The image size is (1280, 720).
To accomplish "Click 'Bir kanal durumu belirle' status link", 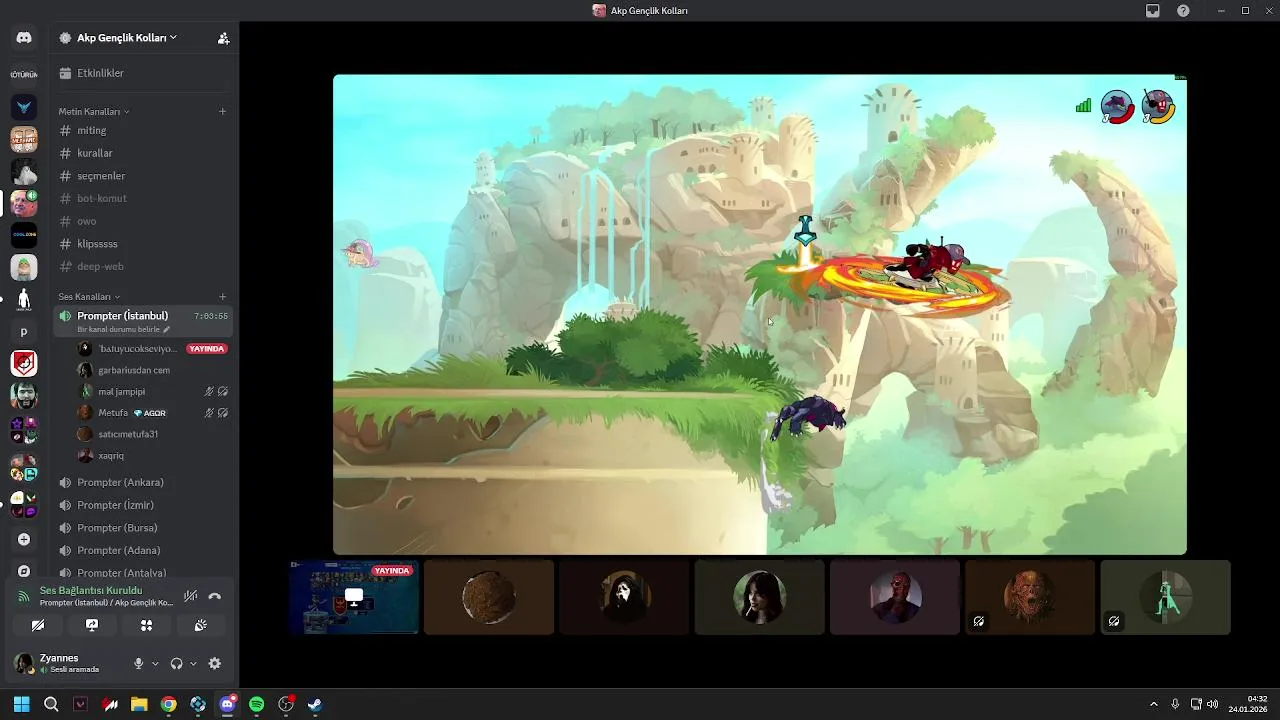I will point(123,329).
